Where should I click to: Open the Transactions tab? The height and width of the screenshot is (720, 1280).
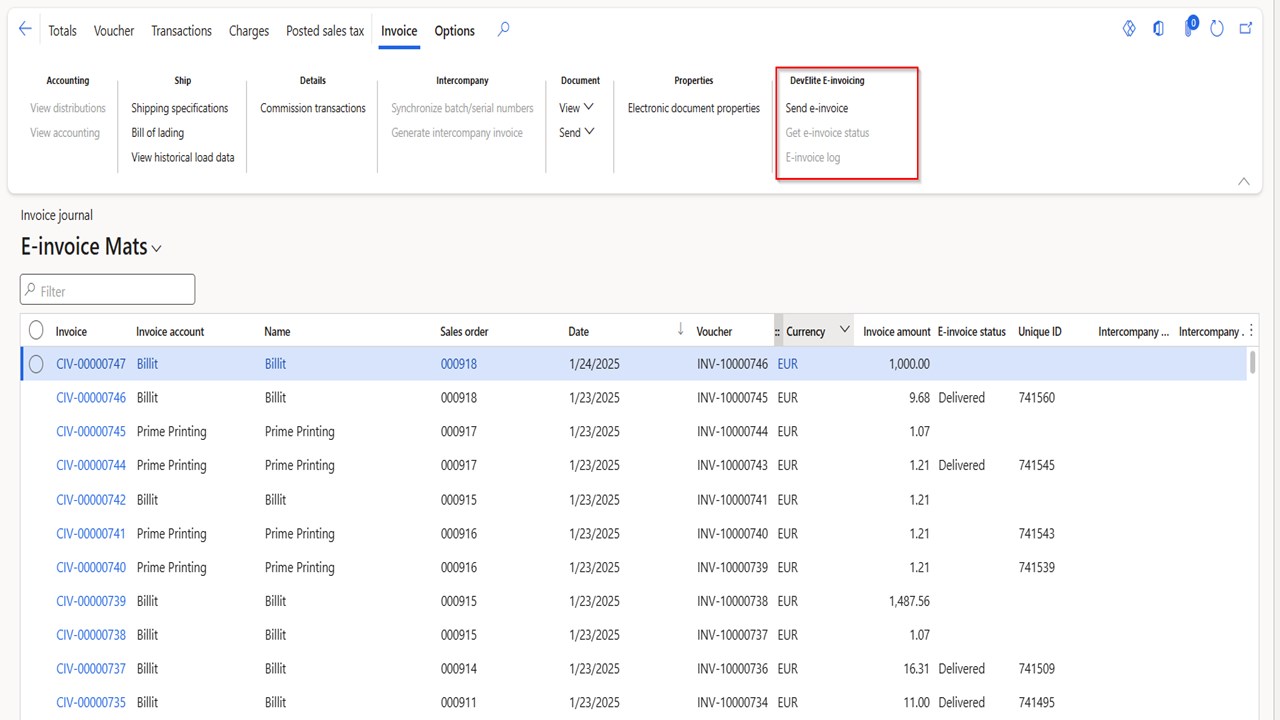(x=181, y=31)
